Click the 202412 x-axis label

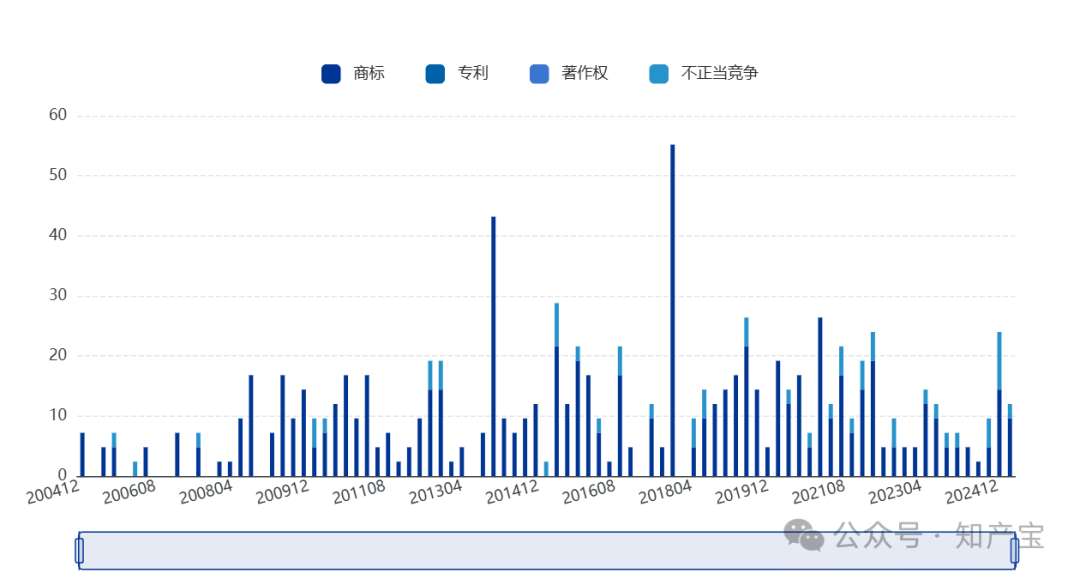point(972,493)
